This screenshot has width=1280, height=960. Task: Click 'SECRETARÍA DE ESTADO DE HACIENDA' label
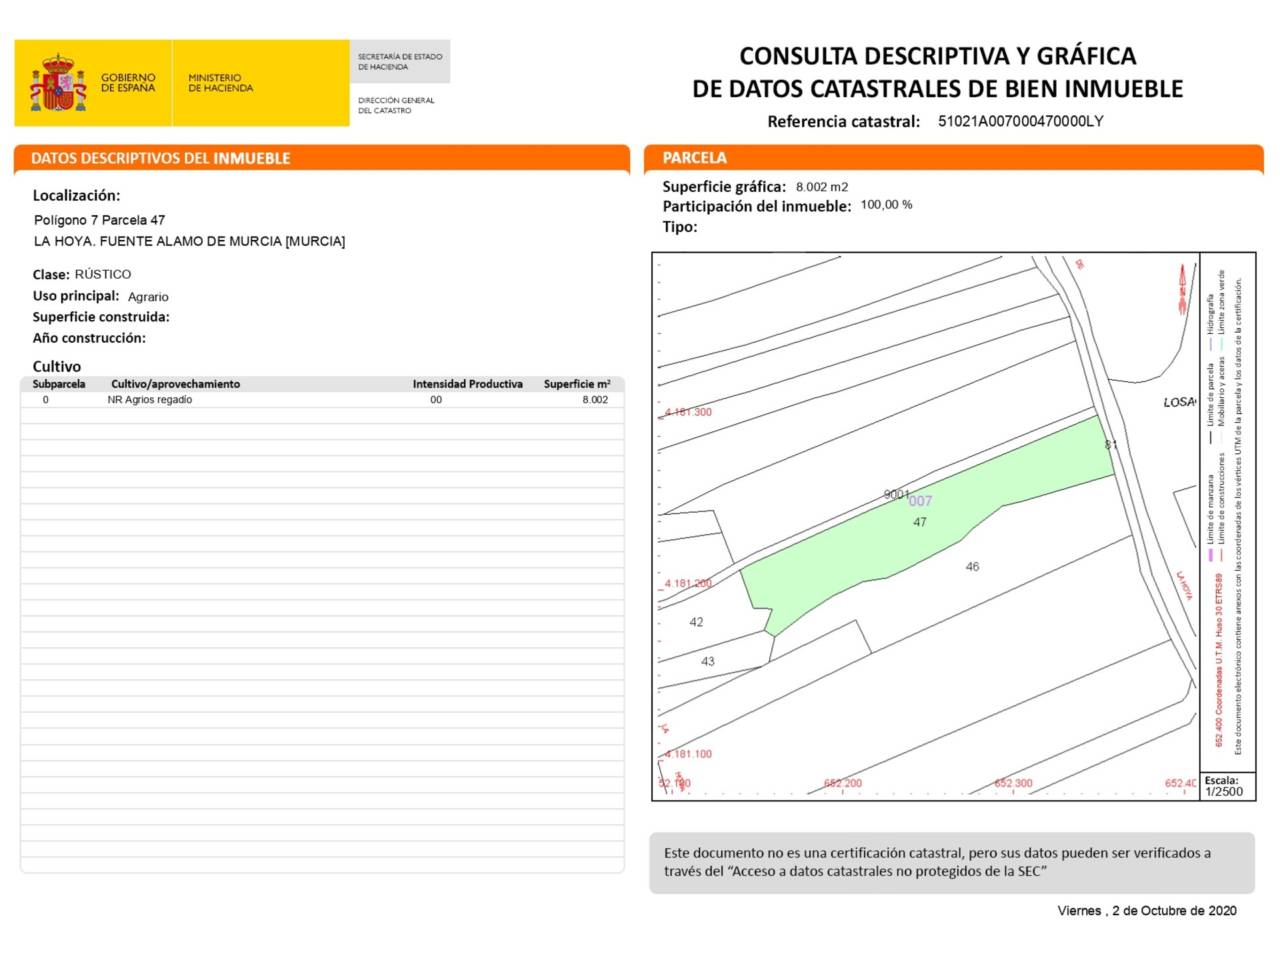[x=400, y=62]
